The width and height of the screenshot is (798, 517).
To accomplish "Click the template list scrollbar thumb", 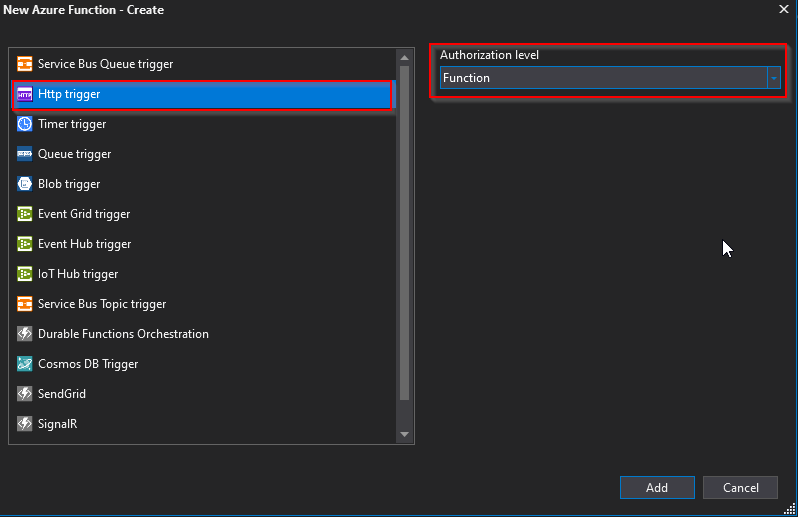I will tap(405, 233).
